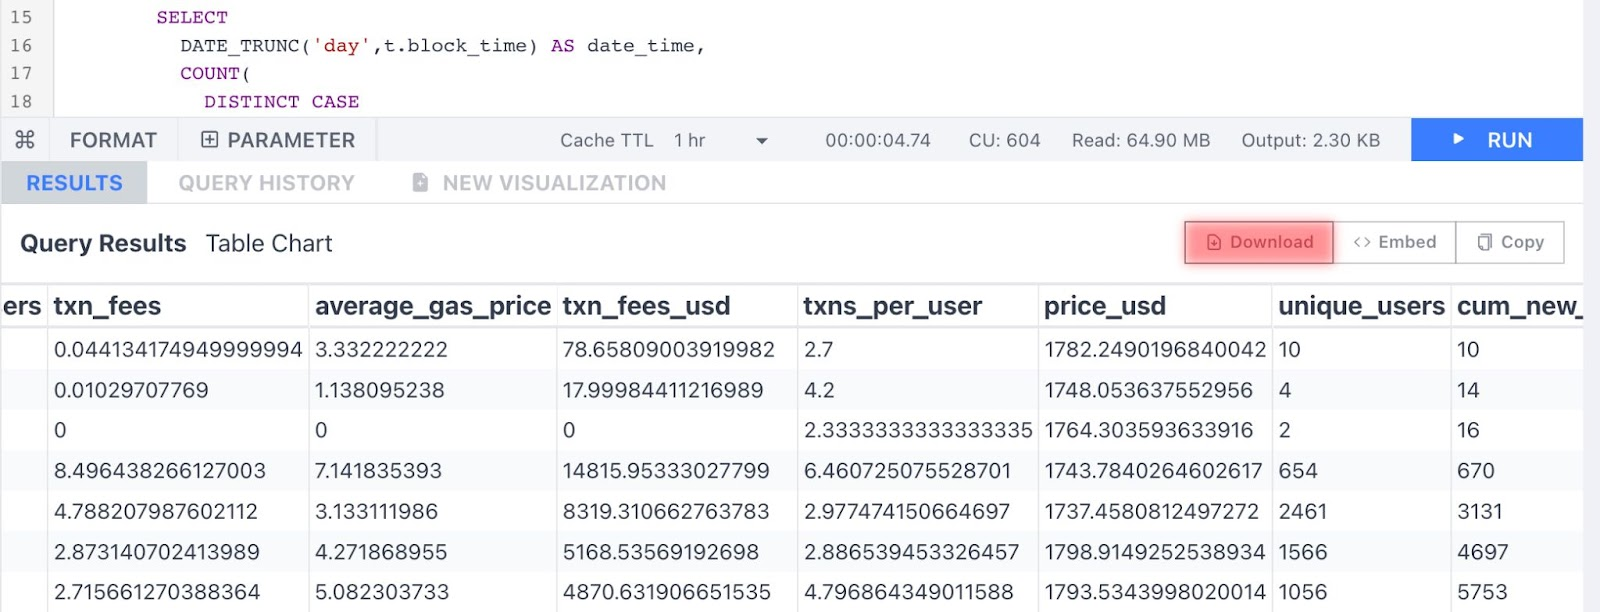Click the PARAMETER plus icon
Viewport: 1600px width, 612px height.
(x=209, y=140)
